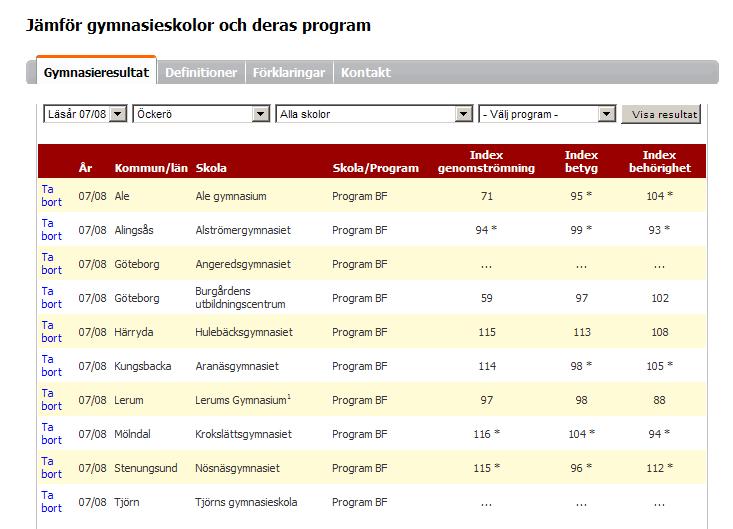Select the Angeredsgymnasiet school name
The image size is (733, 529).
(243, 264)
